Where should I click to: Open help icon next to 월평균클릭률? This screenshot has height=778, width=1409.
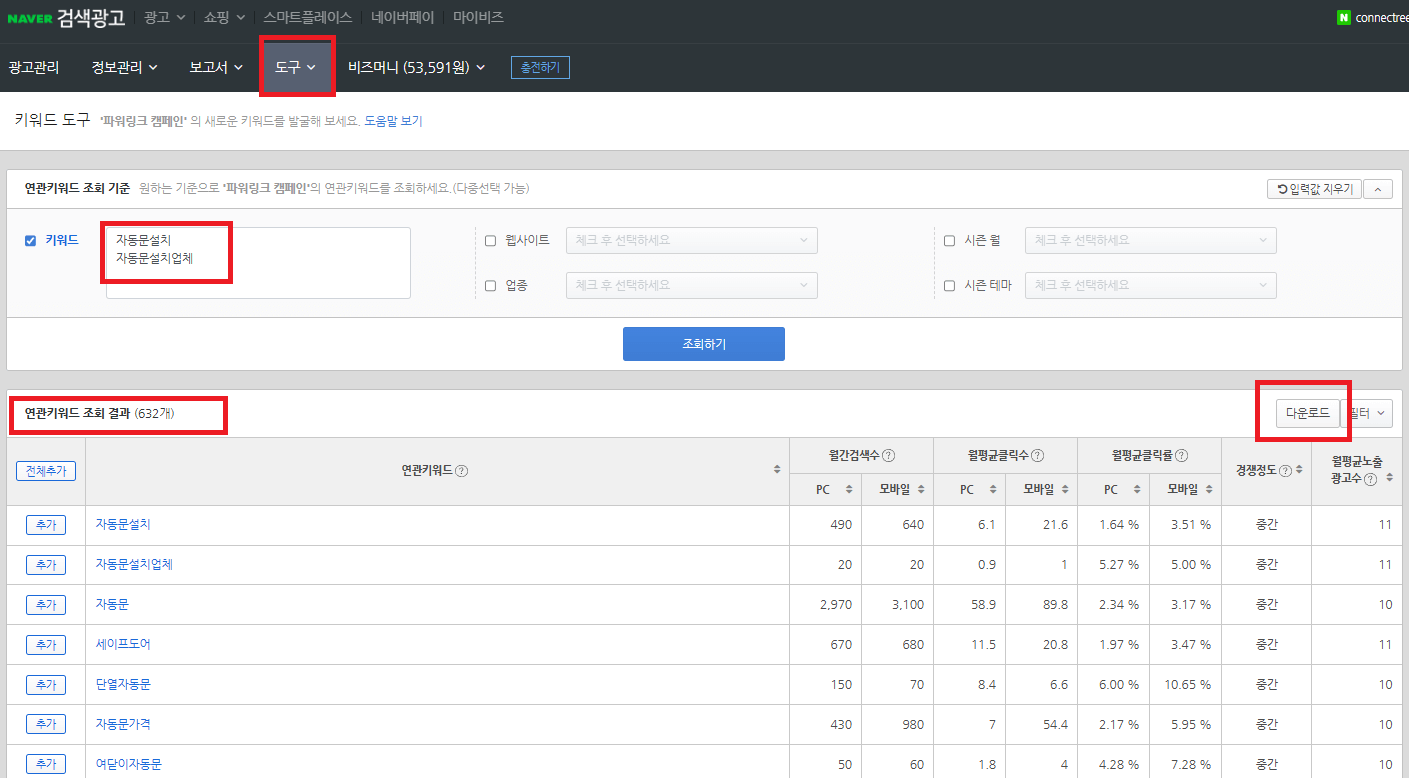(1181, 455)
